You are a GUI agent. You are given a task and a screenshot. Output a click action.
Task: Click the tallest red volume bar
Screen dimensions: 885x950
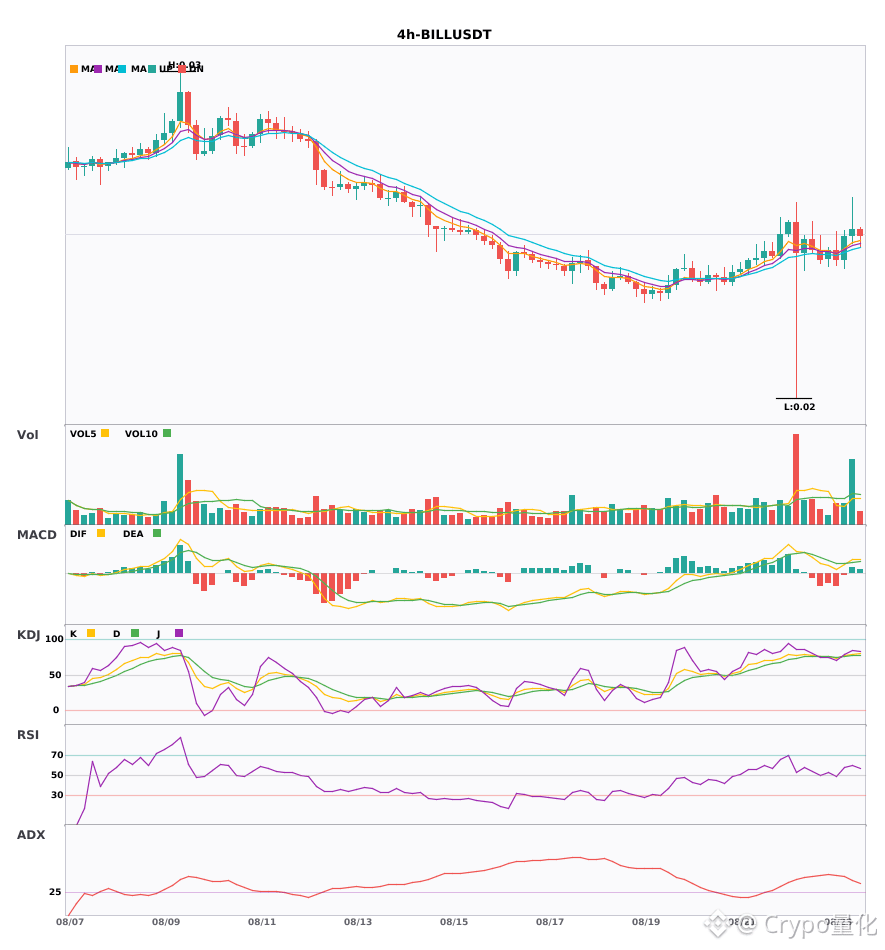point(796,479)
